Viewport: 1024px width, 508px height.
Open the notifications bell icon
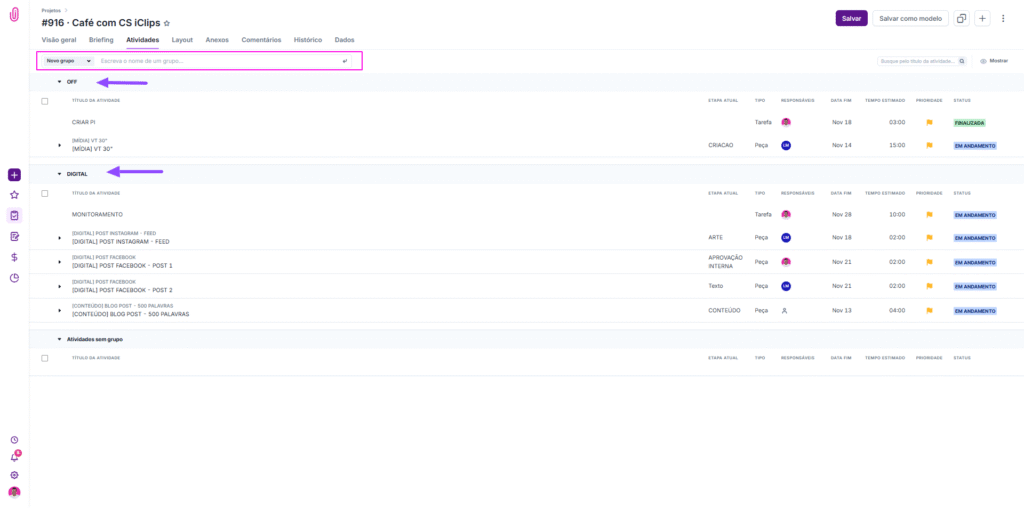coord(14,457)
